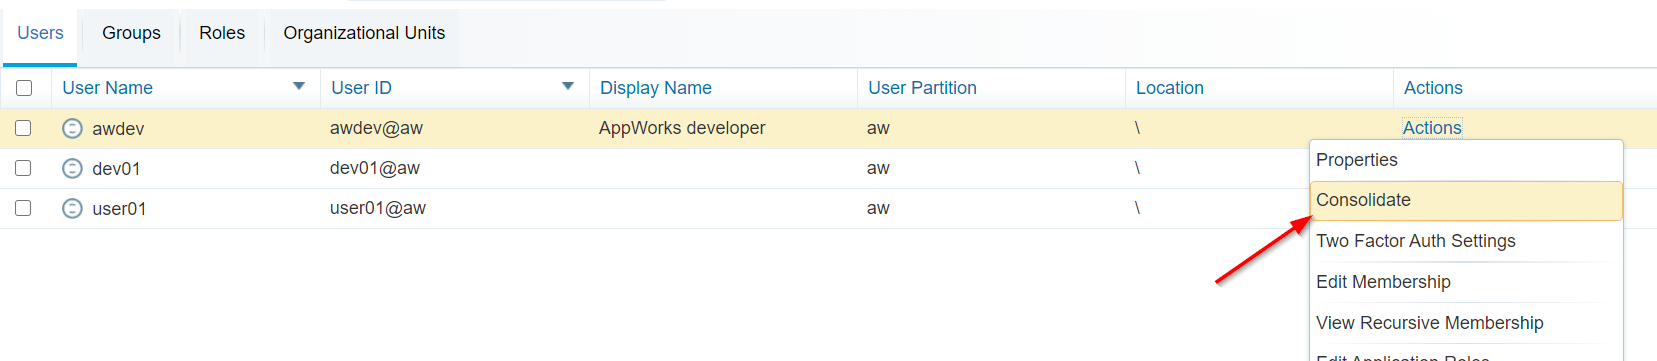The width and height of the screenshot is (1657, 361).
Task: Open the User ID column dropdown arrow
Action: coord(568,86)
